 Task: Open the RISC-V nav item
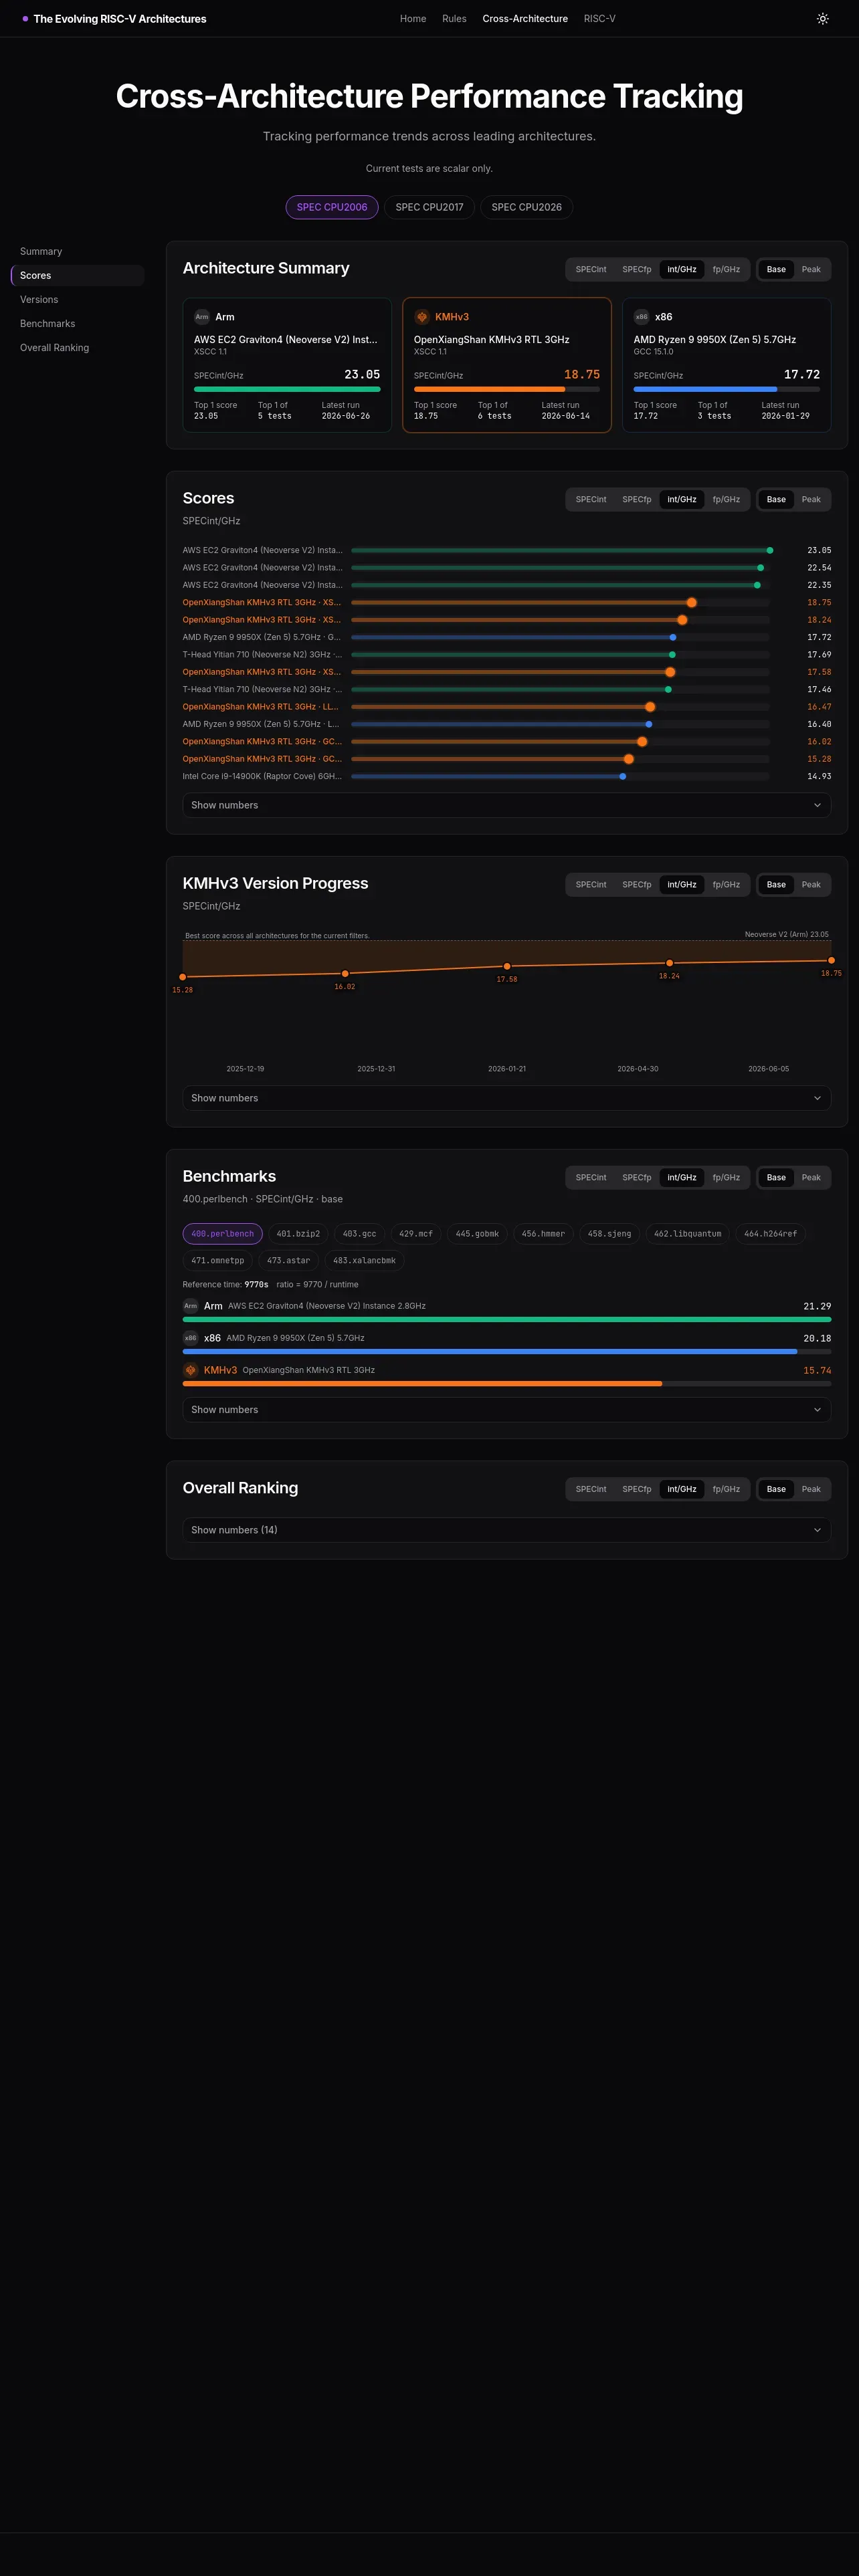coord(600,19)
